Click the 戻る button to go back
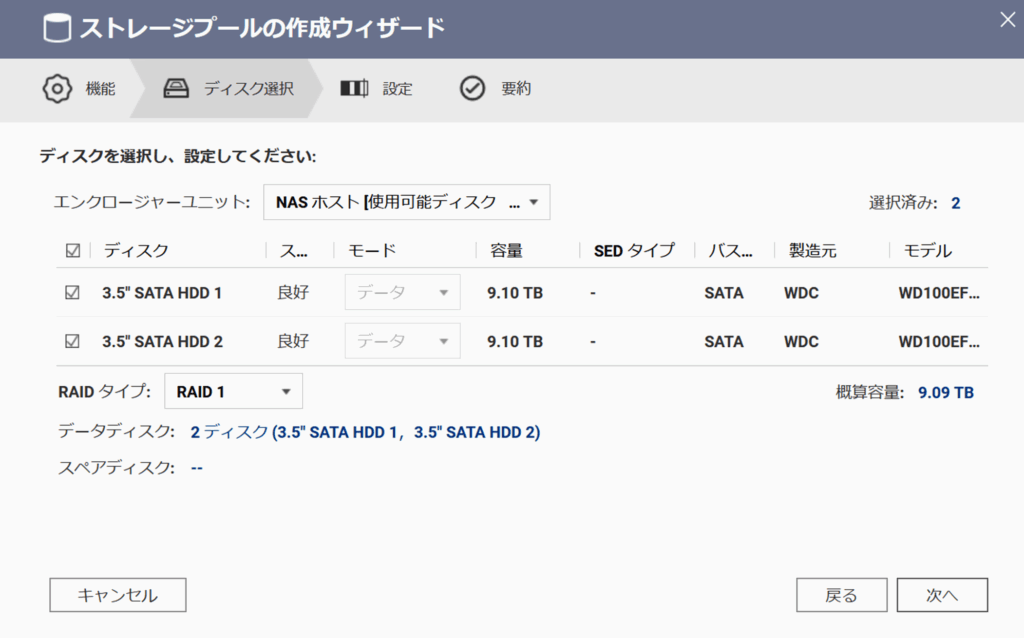This screenshot has height=638, width=1024. [x=841, y=595]
